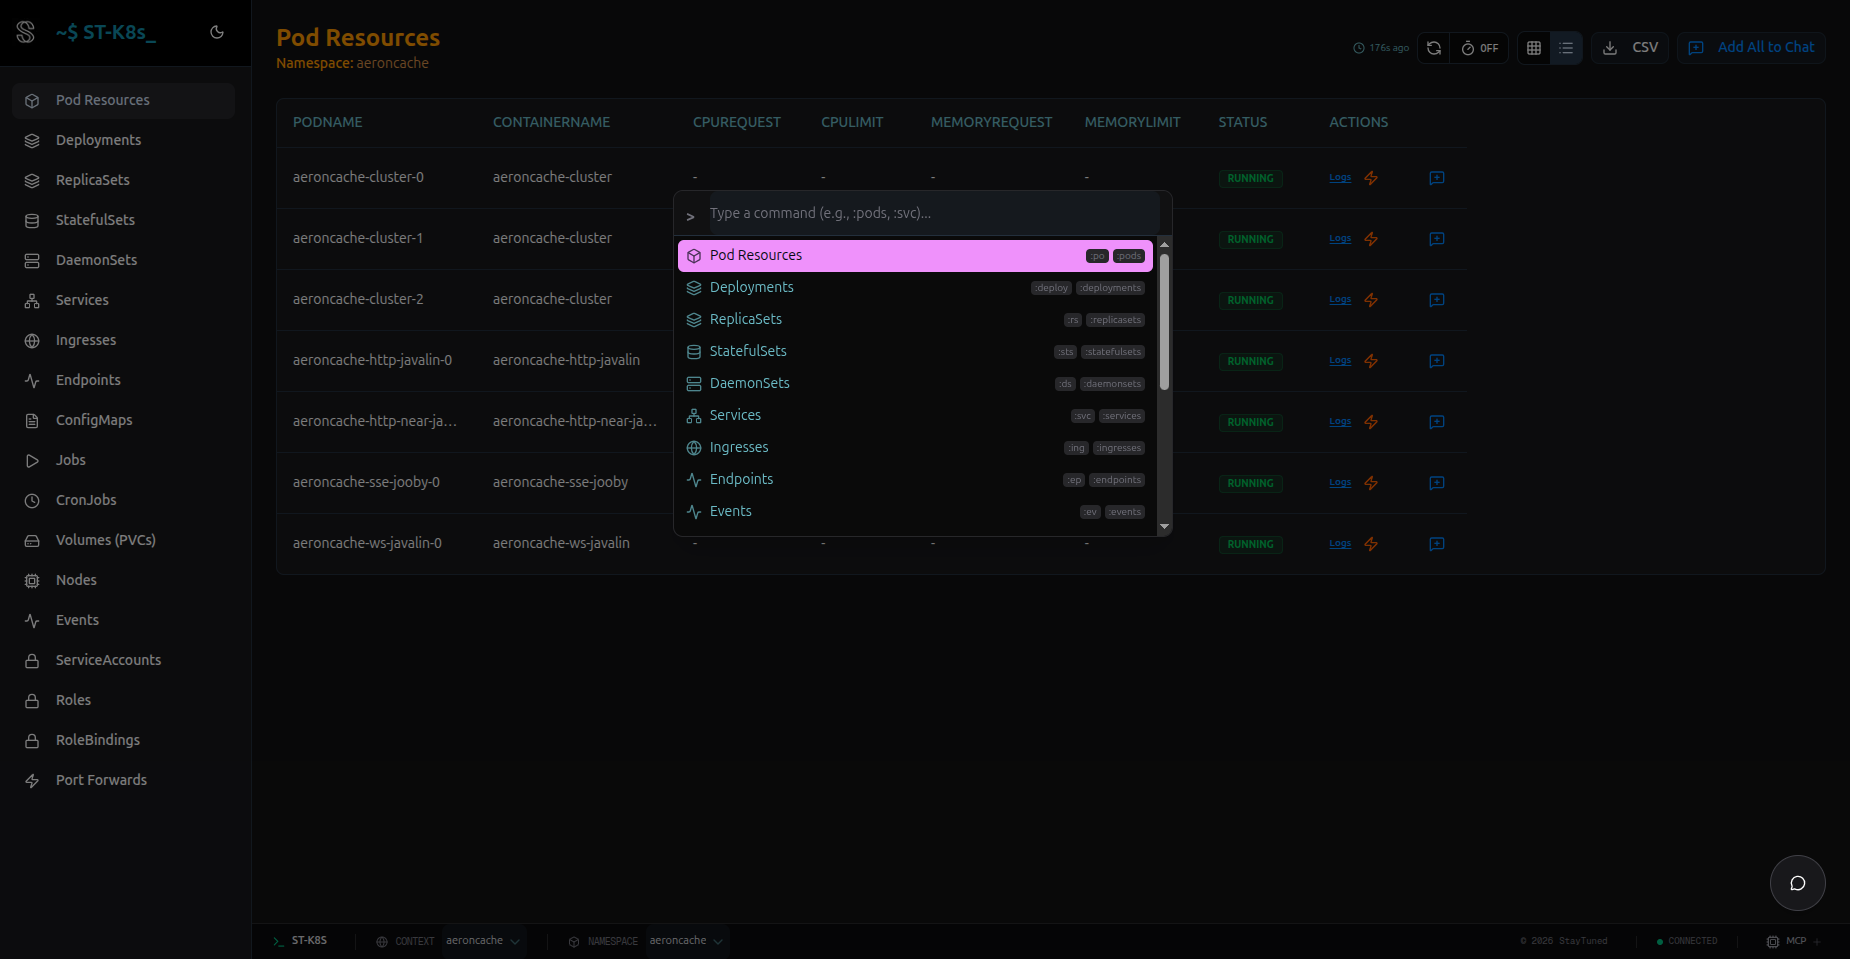Click bolt icon for aeroncache-http-near-ja row
The image size is (1850, 959).
point(1371,422)
